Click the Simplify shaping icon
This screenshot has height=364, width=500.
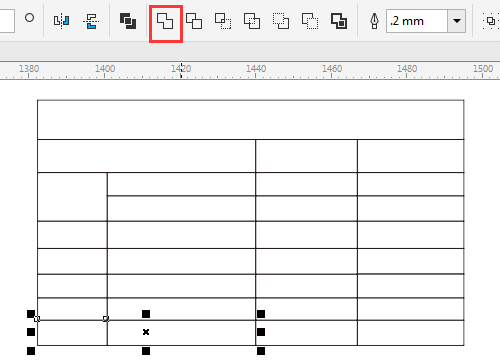252,21
